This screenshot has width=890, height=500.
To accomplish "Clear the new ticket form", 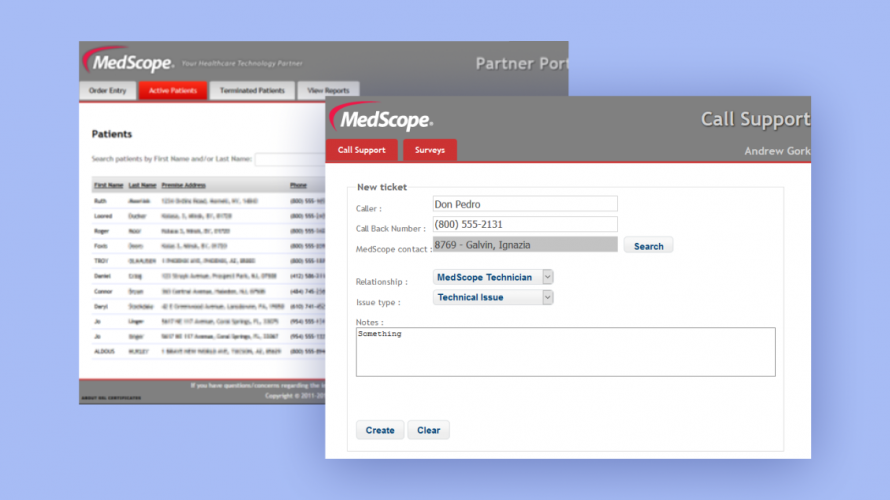I will click(429, 430).
